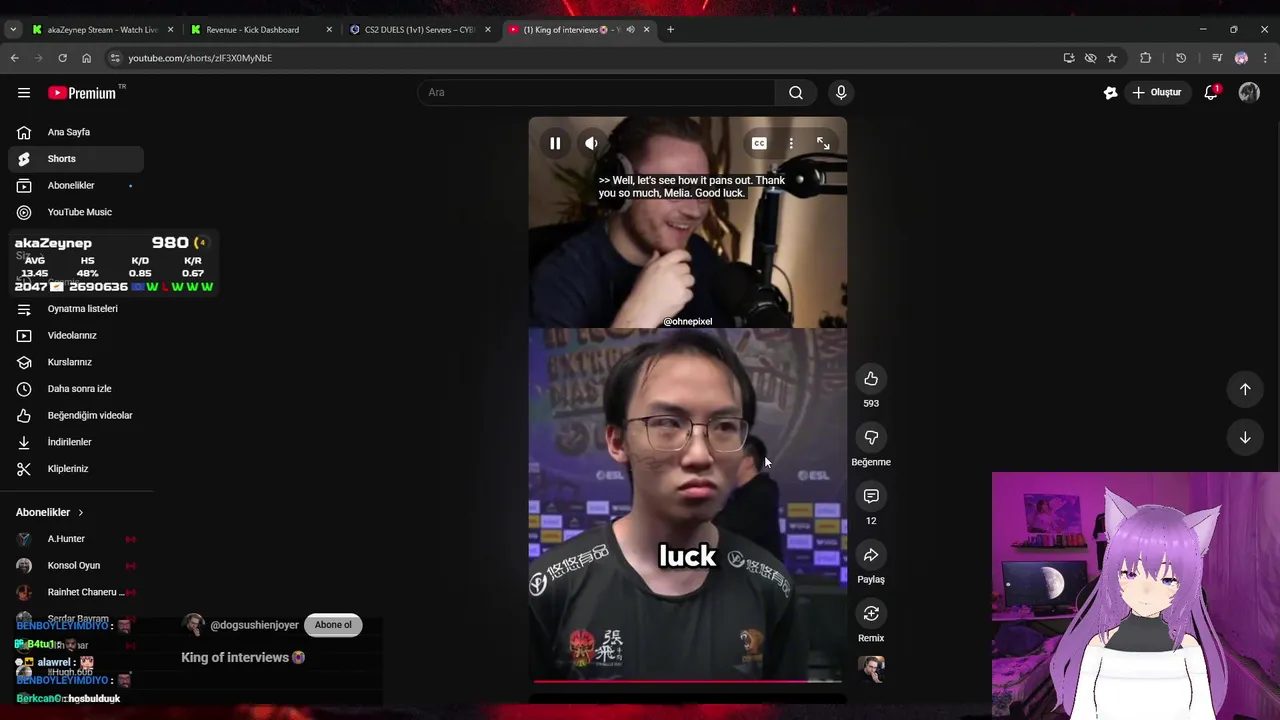Screen dimensions: 1280x720
Task: Open Remix options for this Short
Action: [x=871, y=613]
